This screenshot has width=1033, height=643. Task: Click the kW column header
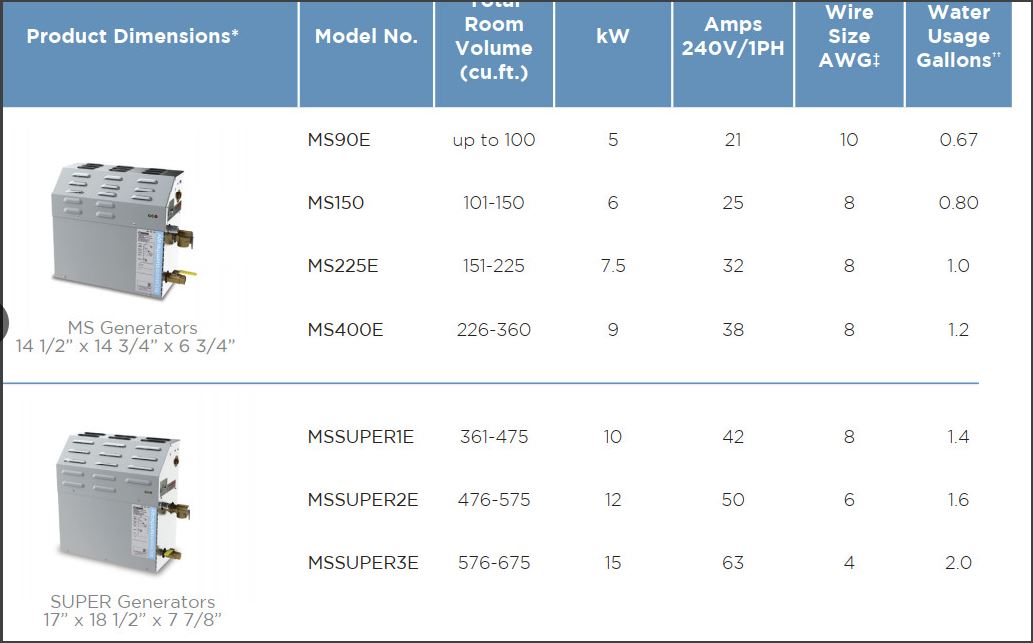pyautogui.click(x=613, y=37)
